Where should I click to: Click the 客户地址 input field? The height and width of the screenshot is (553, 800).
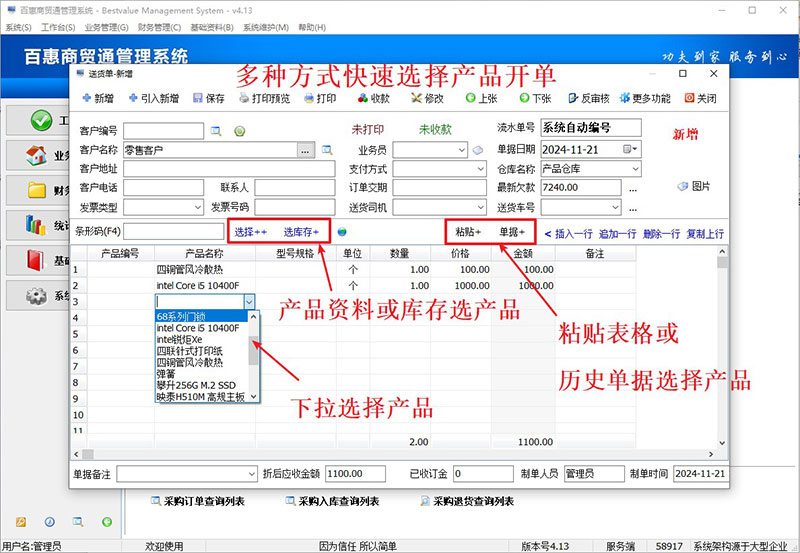(229, 168)
